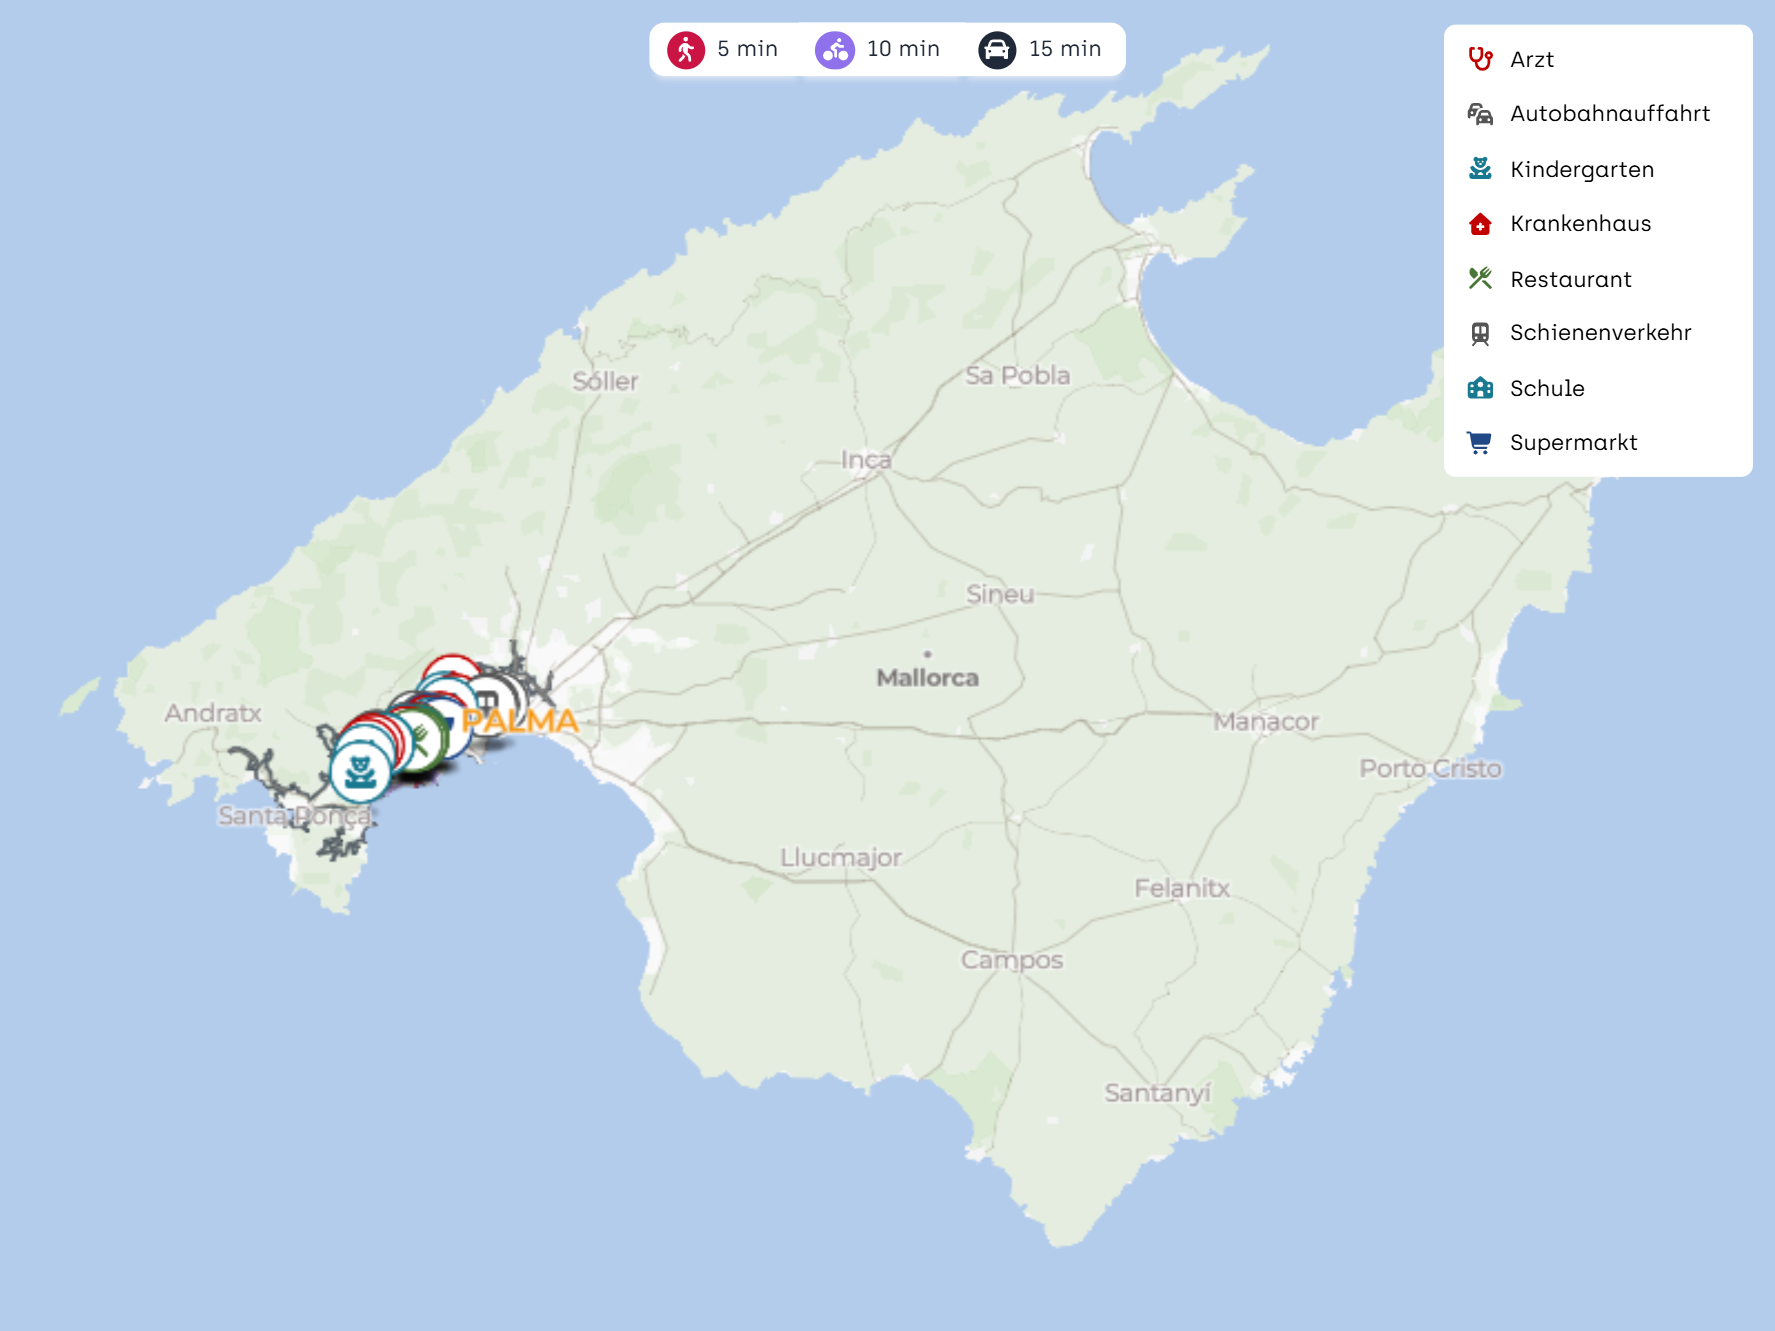1775x1331 pixels.
Task: Click the black car 15 min icon
Action: [x=997, y=50]
